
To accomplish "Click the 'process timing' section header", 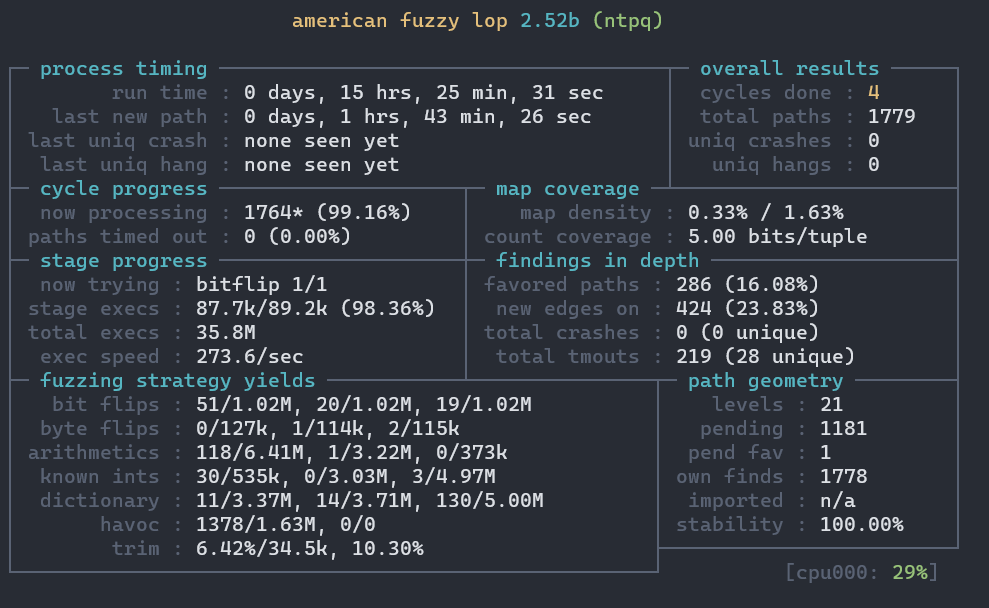I will tap(124, 69).
